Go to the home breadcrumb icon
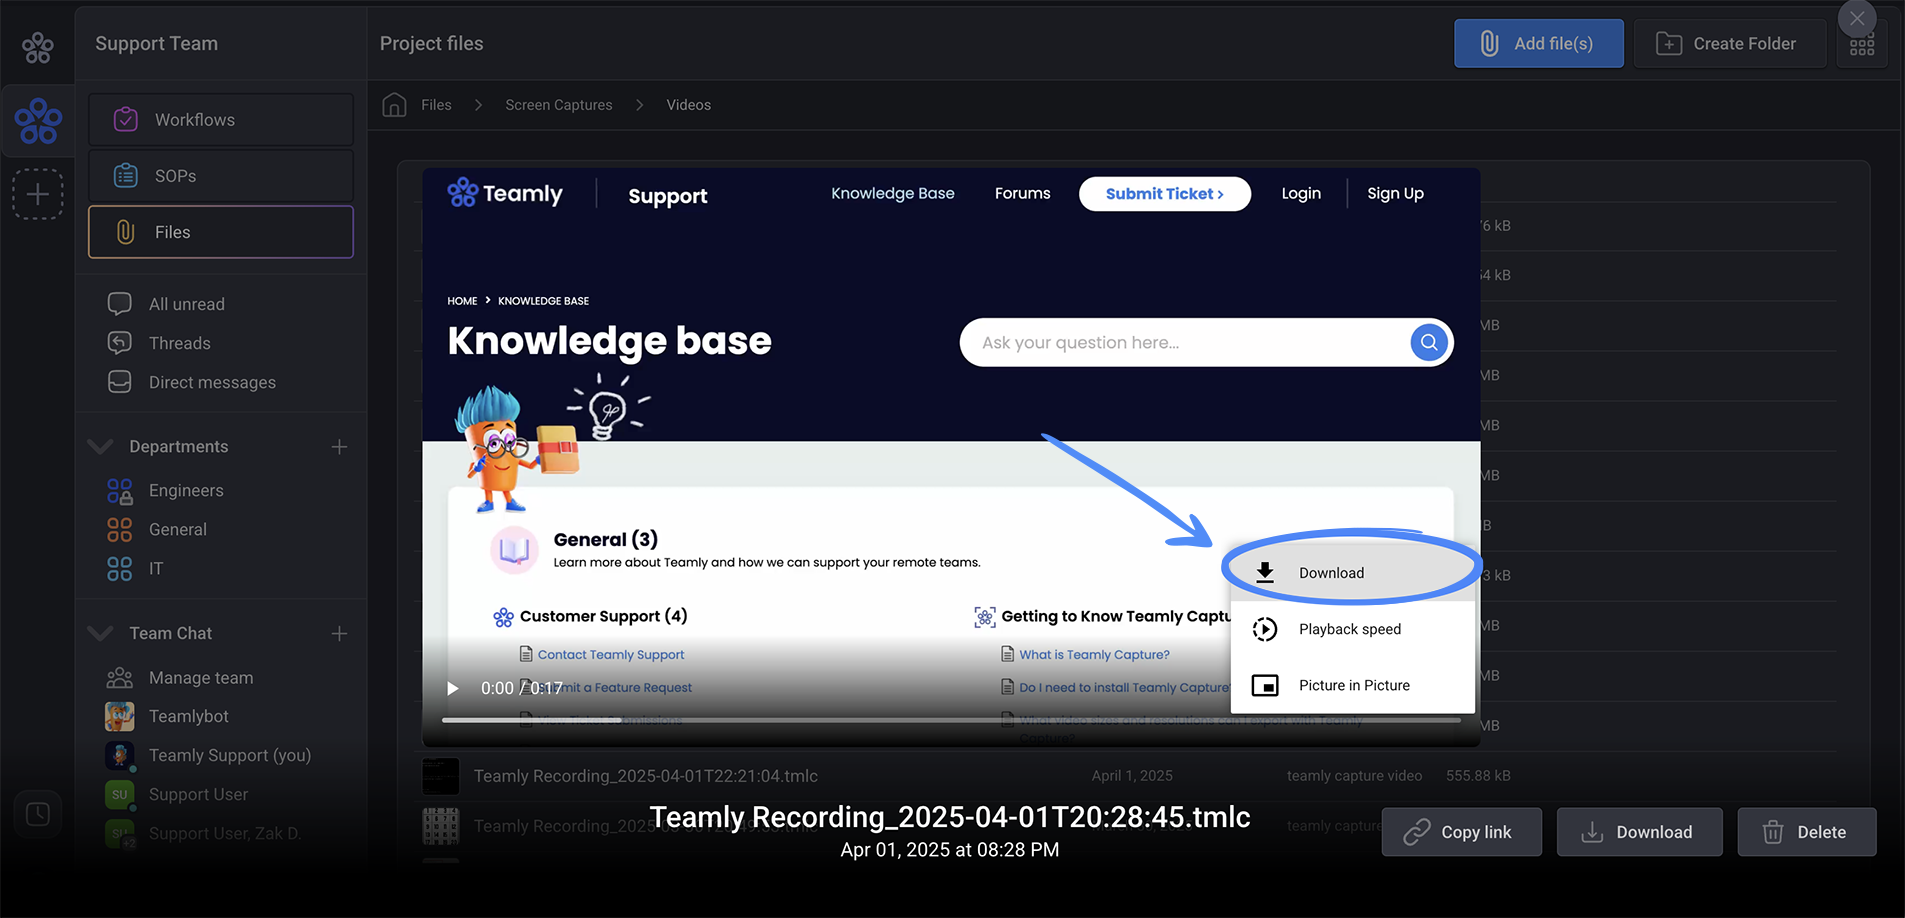This screenshot has width=1905, height=918. coord(395,105)
